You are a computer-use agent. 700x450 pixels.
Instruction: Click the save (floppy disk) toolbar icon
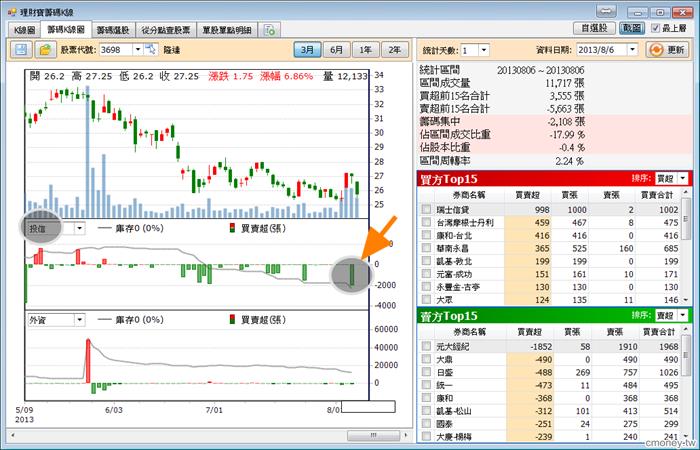(x=21, y=50)
